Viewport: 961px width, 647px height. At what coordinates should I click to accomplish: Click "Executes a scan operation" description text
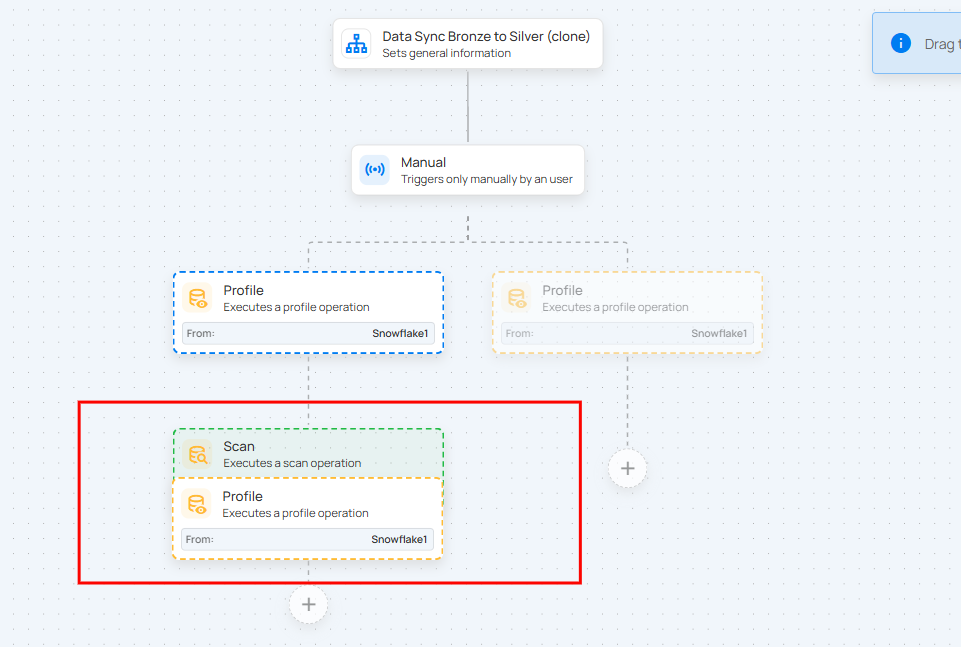(x=292, y=463)
